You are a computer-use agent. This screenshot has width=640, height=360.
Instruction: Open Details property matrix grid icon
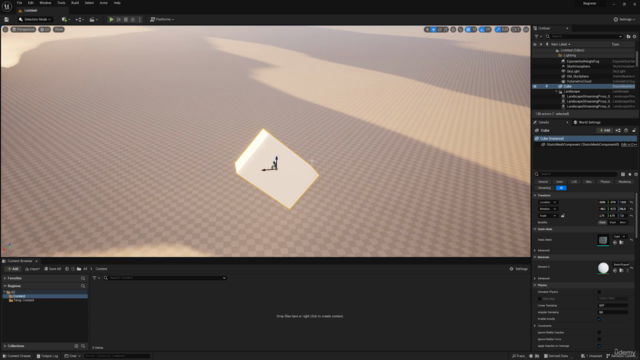[x=623, y=174]
